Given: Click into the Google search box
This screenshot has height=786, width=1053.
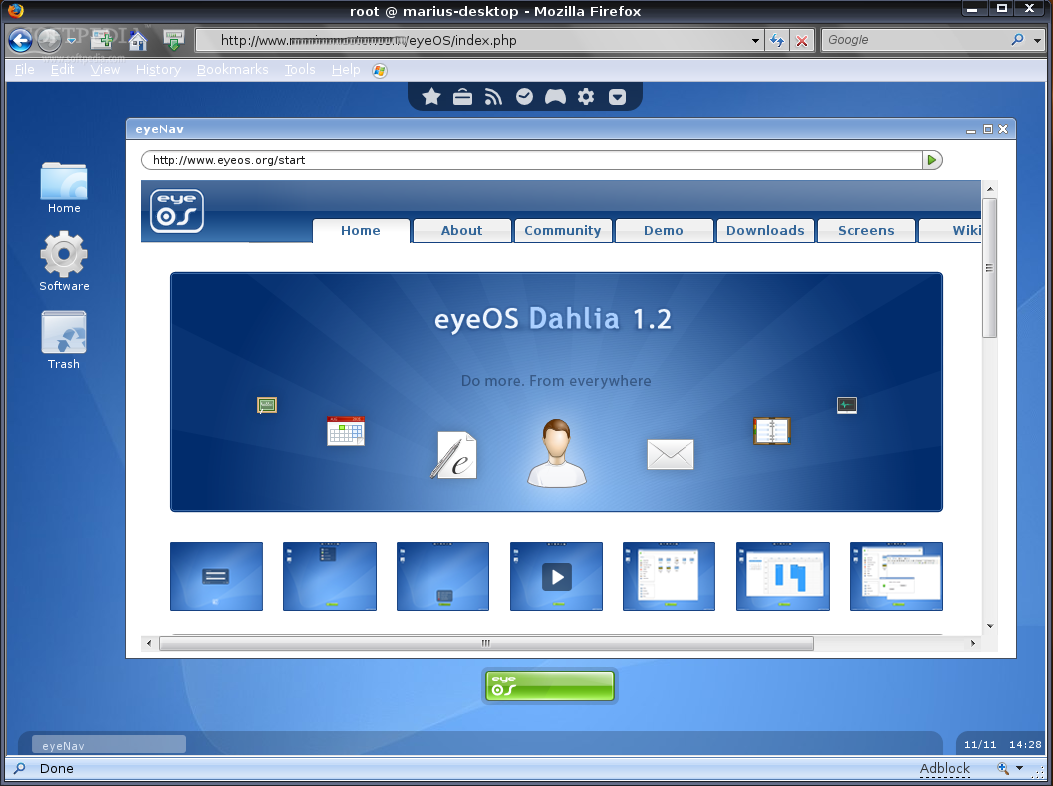Looking at the screenshot, I should (917, 40).
